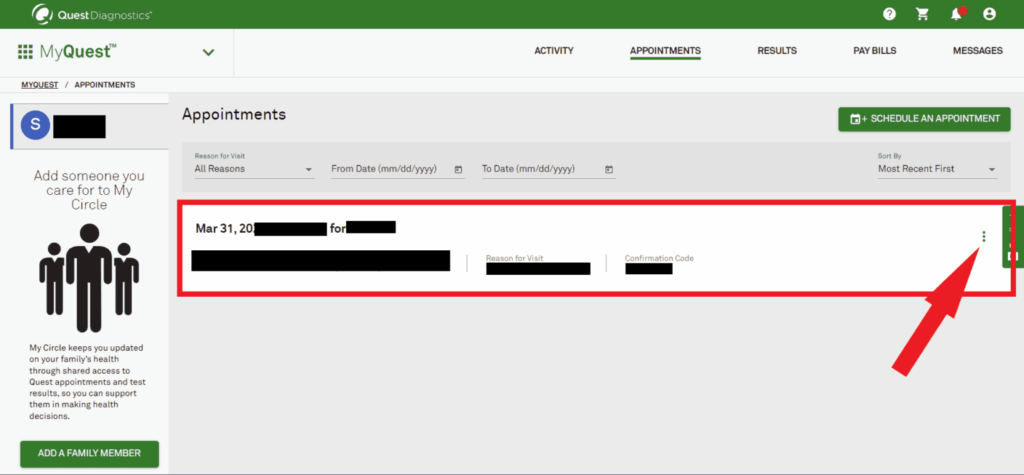The image size is (1024, 475).
Task: Expand the MyQuest dropdown chevron
Action: pos(208,52)
